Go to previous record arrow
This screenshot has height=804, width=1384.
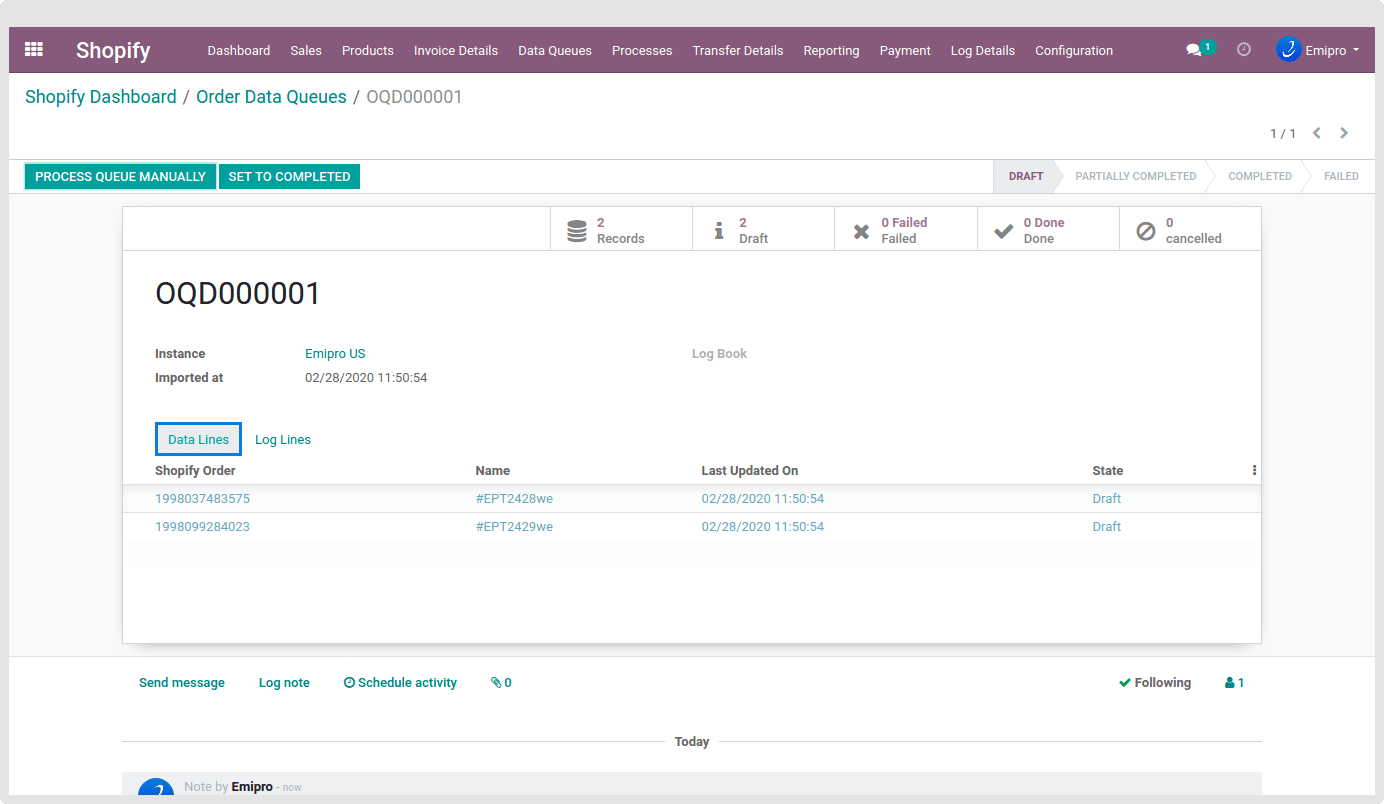pos(1317,133)
